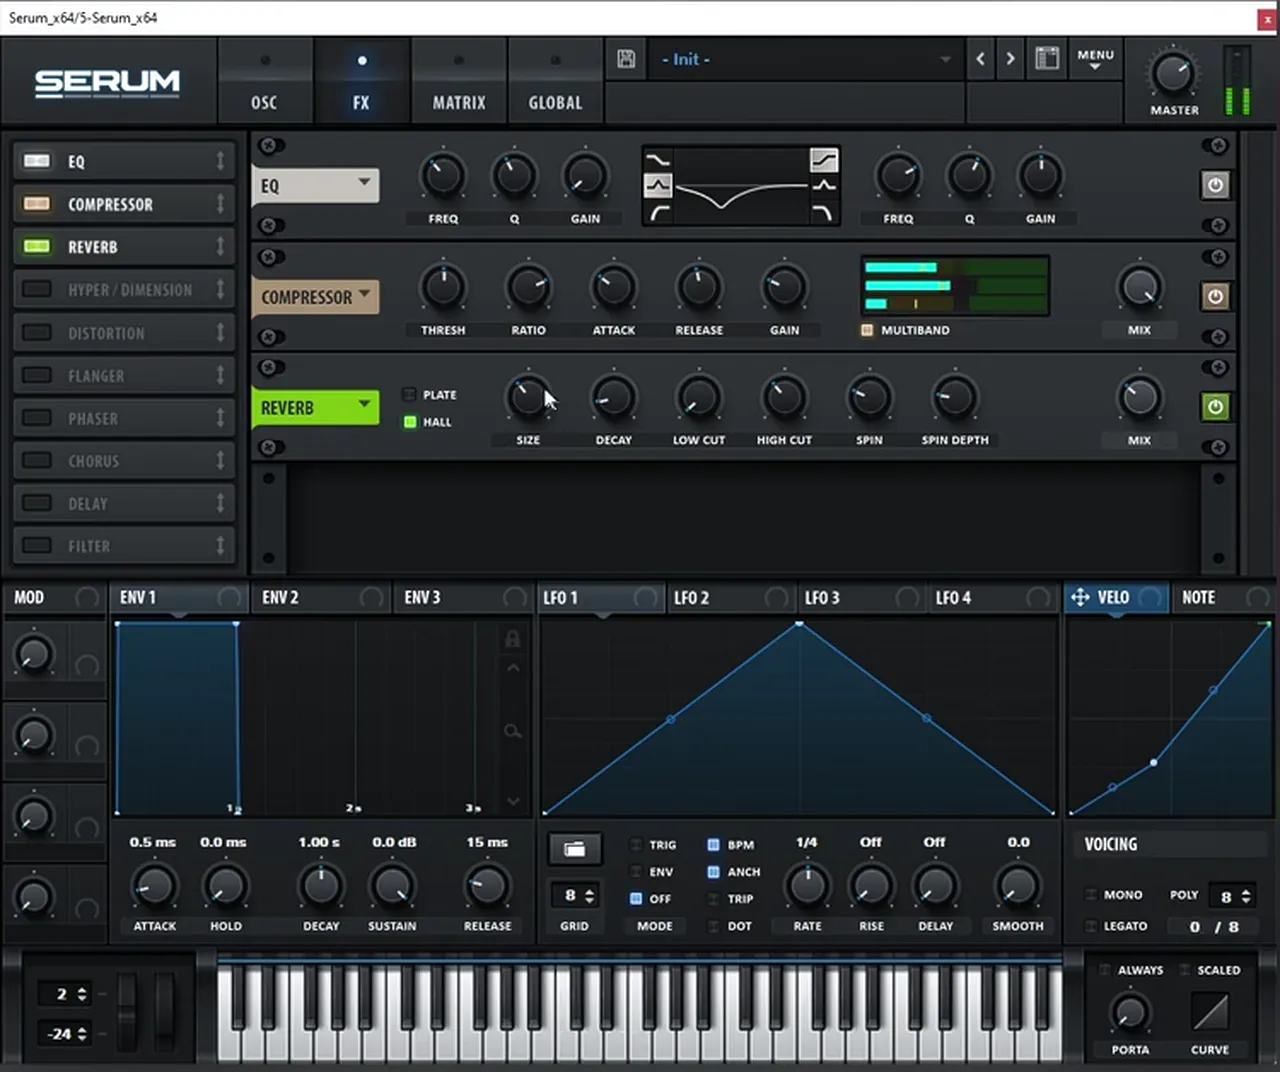Click the EQ low shelf shape icon
The width and height of the screenshot is (1280, 1072).
coord(658,159)
